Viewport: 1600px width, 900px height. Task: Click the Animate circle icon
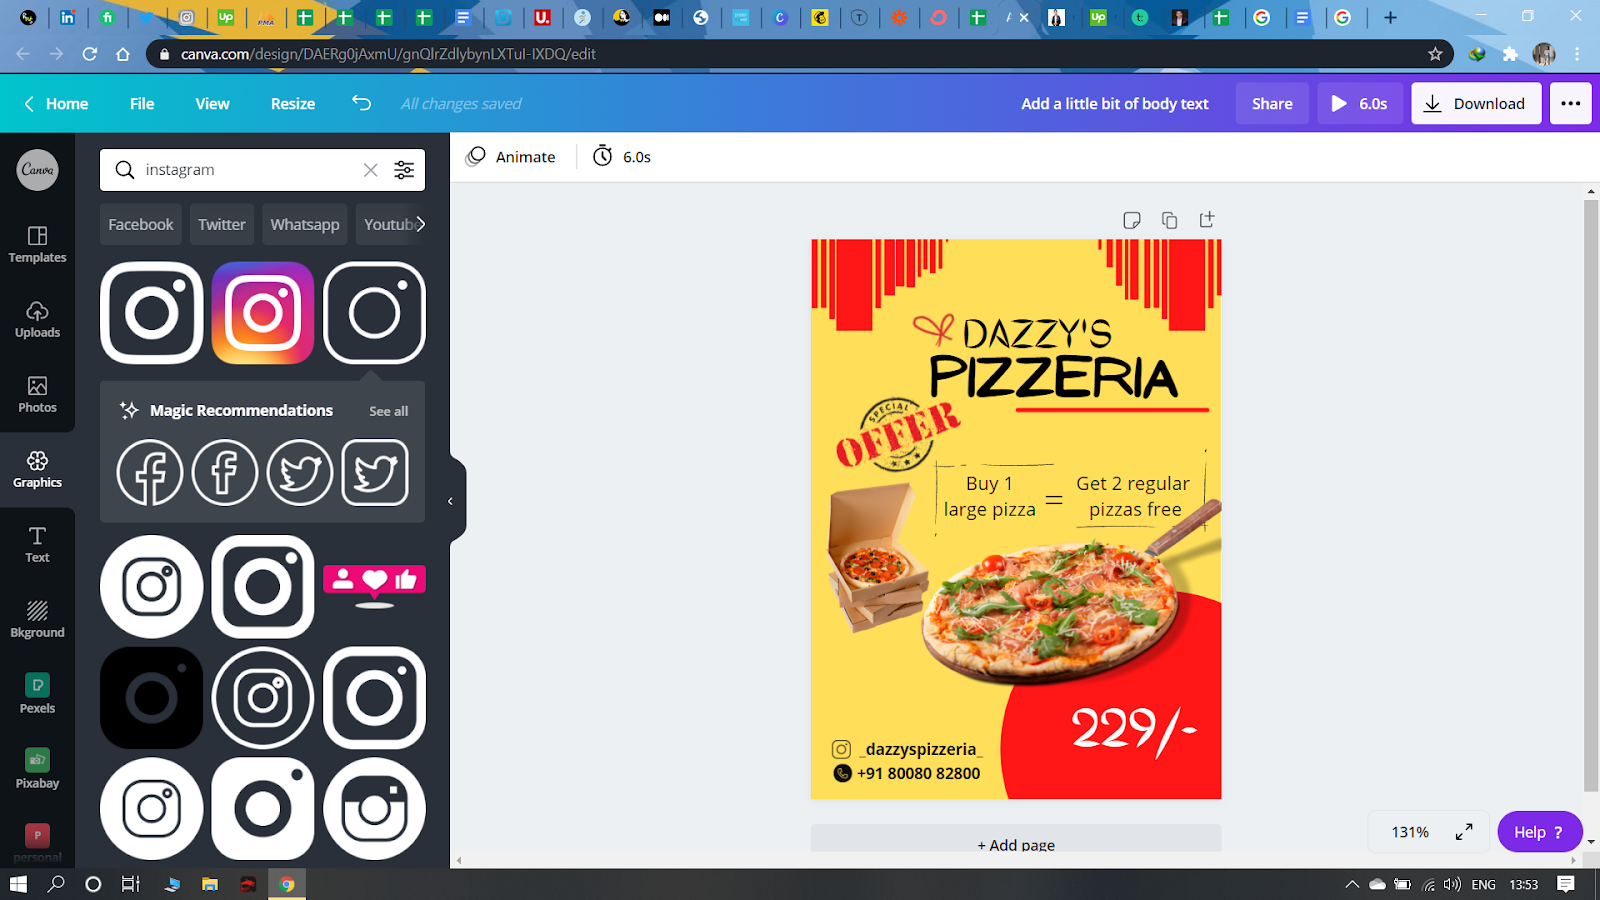tap(476, 156)
